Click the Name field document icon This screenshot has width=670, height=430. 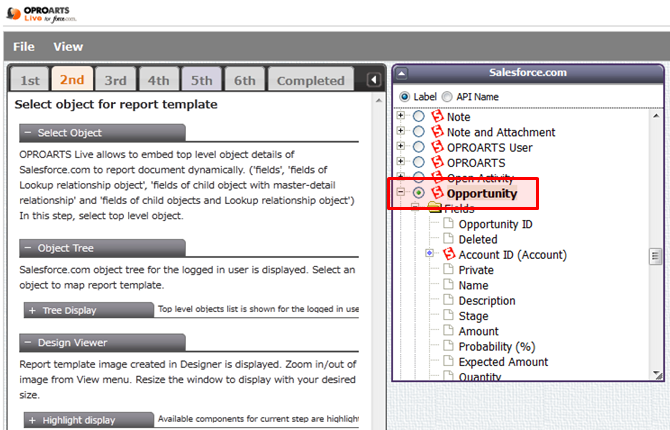click(x=448, y=284)
